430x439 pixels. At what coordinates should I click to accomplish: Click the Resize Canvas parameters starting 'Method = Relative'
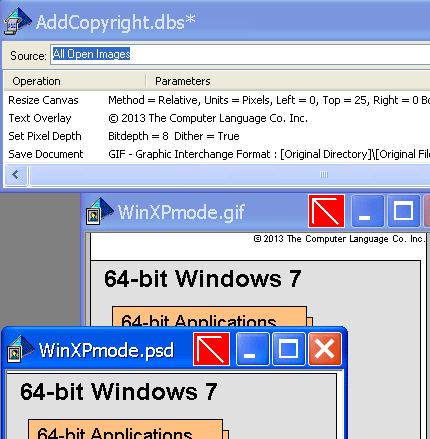pyautogui.click(x=269, y=100)
